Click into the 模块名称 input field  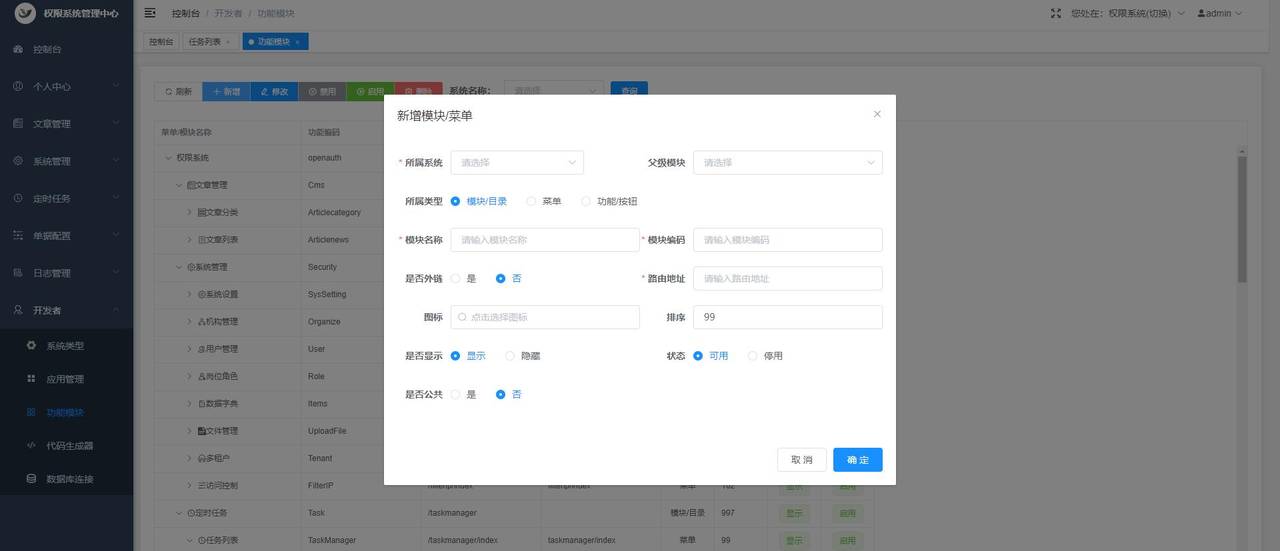(x=545, y=240)
